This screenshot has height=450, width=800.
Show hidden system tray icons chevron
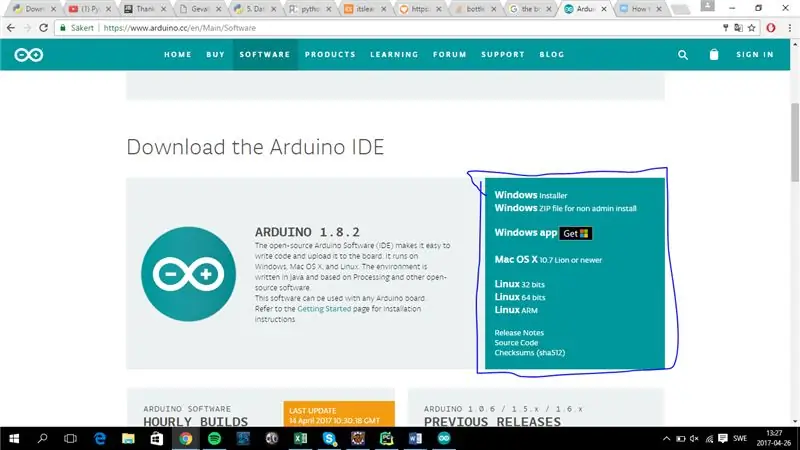pyautogui.click(x=666, y=439)
